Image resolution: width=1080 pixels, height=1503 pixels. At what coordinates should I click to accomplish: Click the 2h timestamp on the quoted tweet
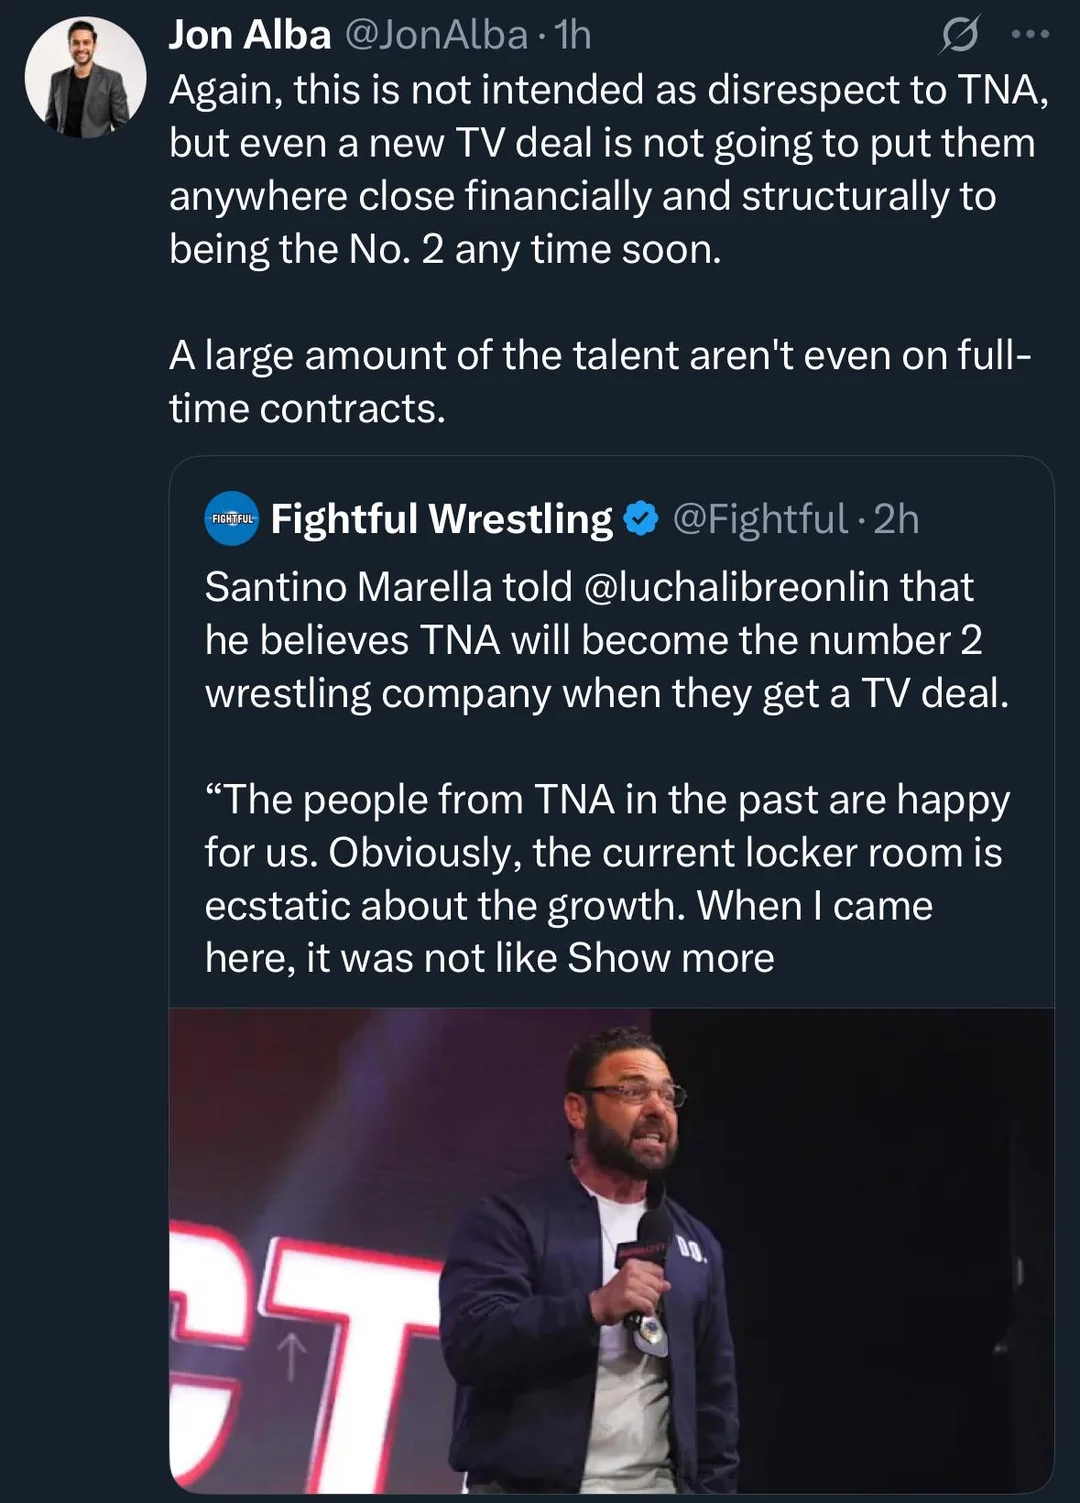pyautogui.click(x=896, y=519)
